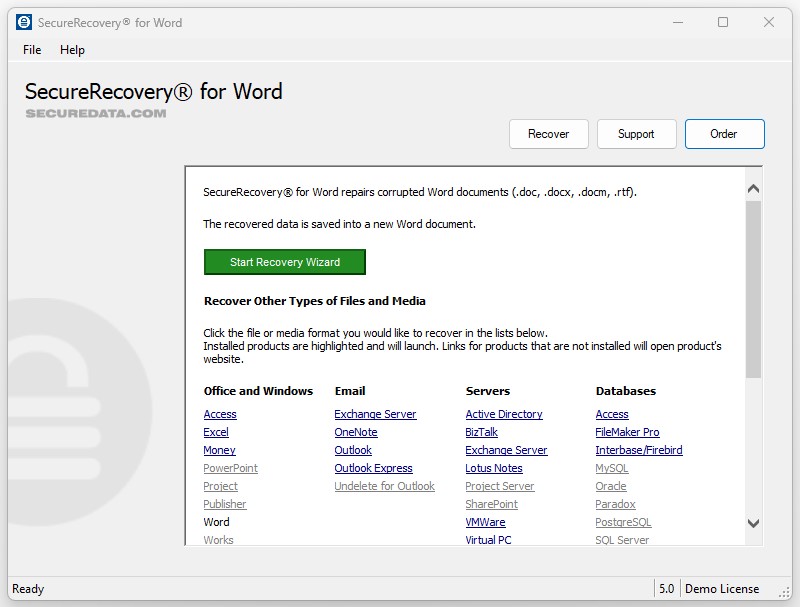This screenshot has width=800, height=607.
Task: Open the Exchange Server link under Email
Action: click(x=375, y=414)
